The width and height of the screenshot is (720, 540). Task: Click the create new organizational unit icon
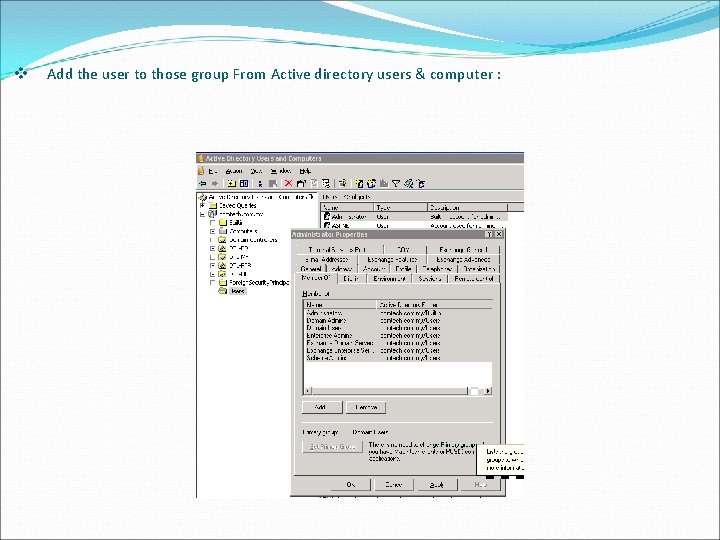[384, 184]
